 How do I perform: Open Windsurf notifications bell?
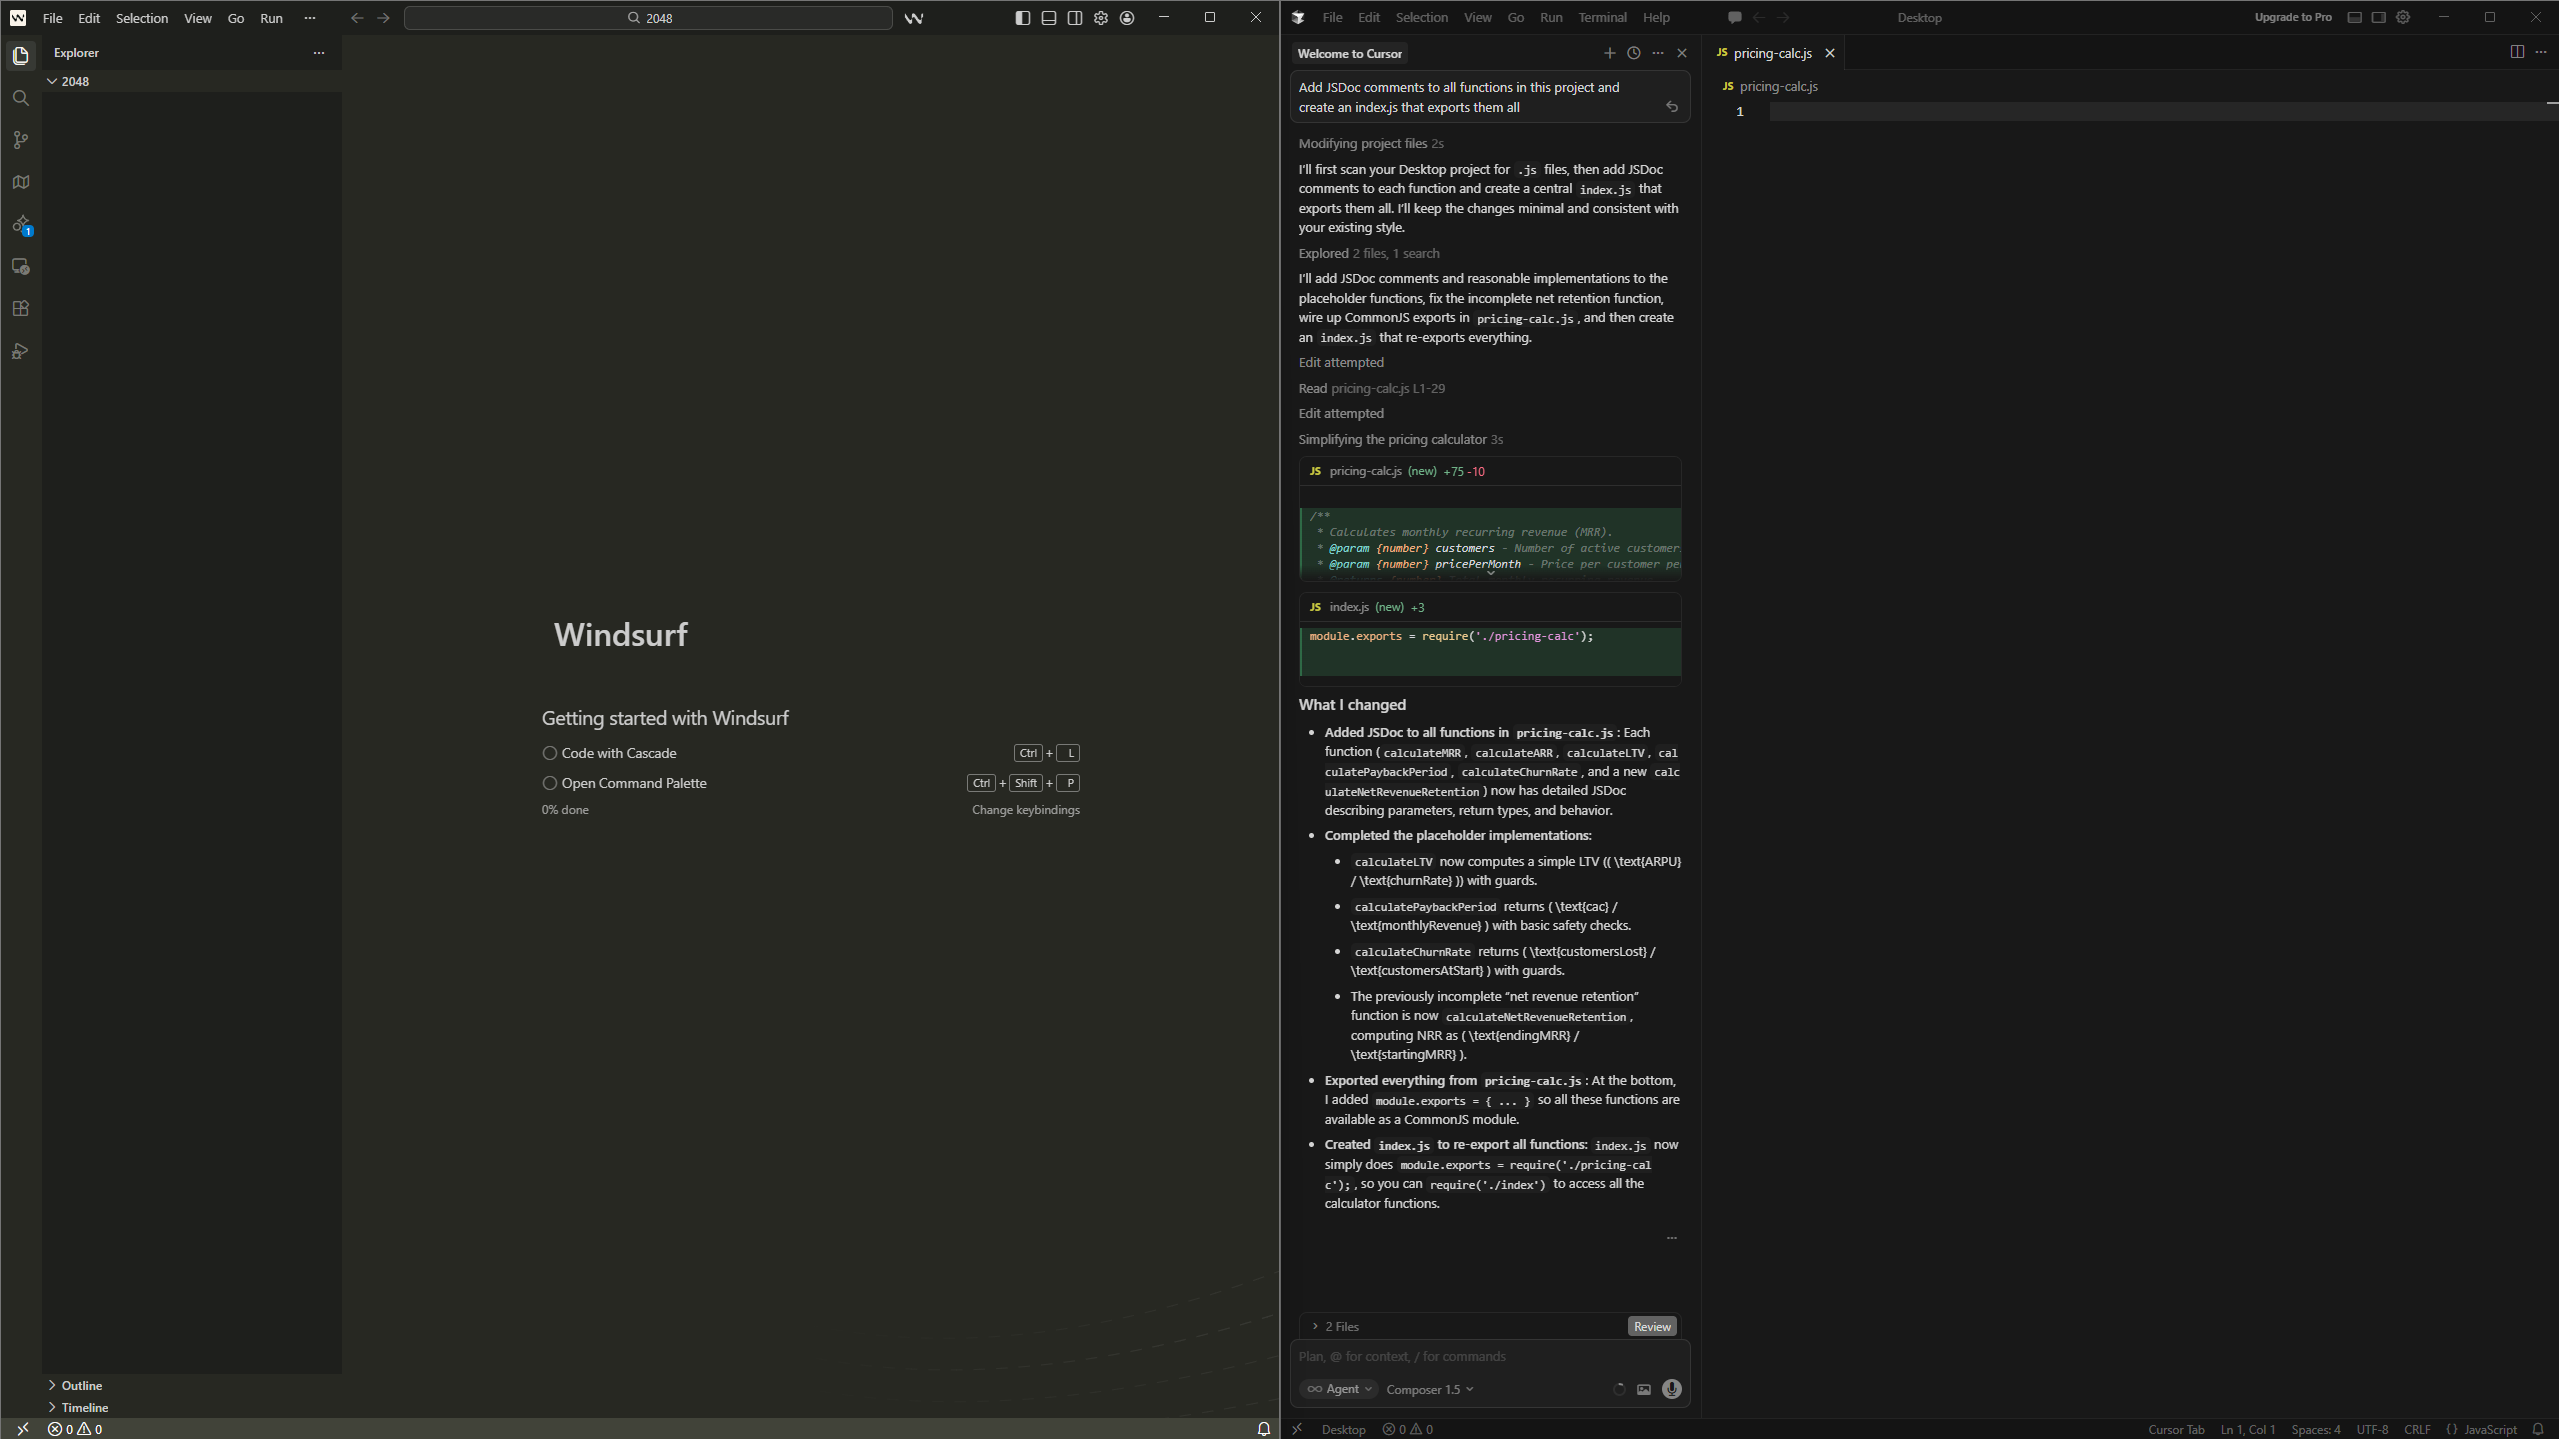(1263, 1429)
